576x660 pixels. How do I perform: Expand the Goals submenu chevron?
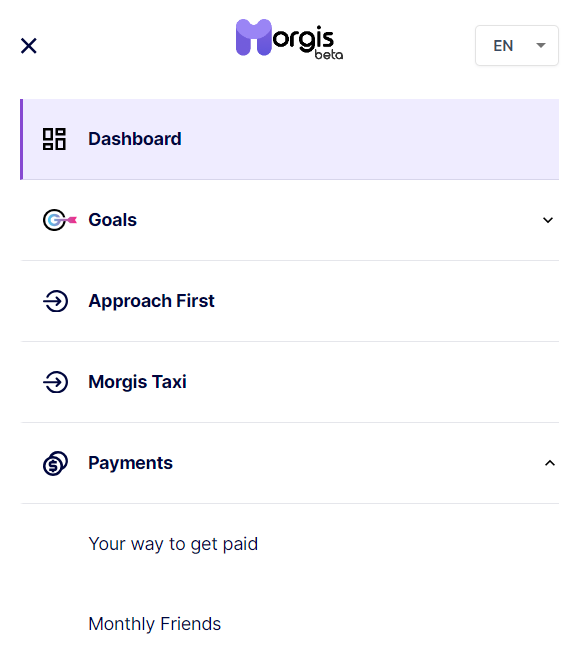click(x=548, y=220)
